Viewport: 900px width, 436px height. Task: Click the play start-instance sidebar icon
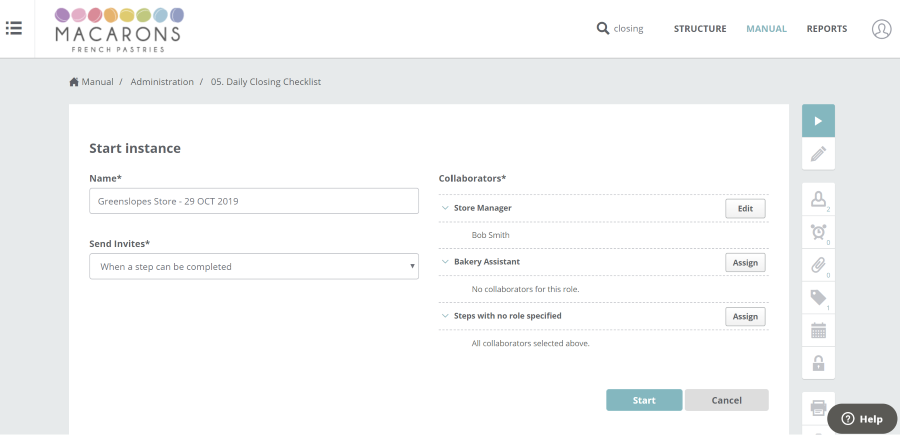coord(818,120)
